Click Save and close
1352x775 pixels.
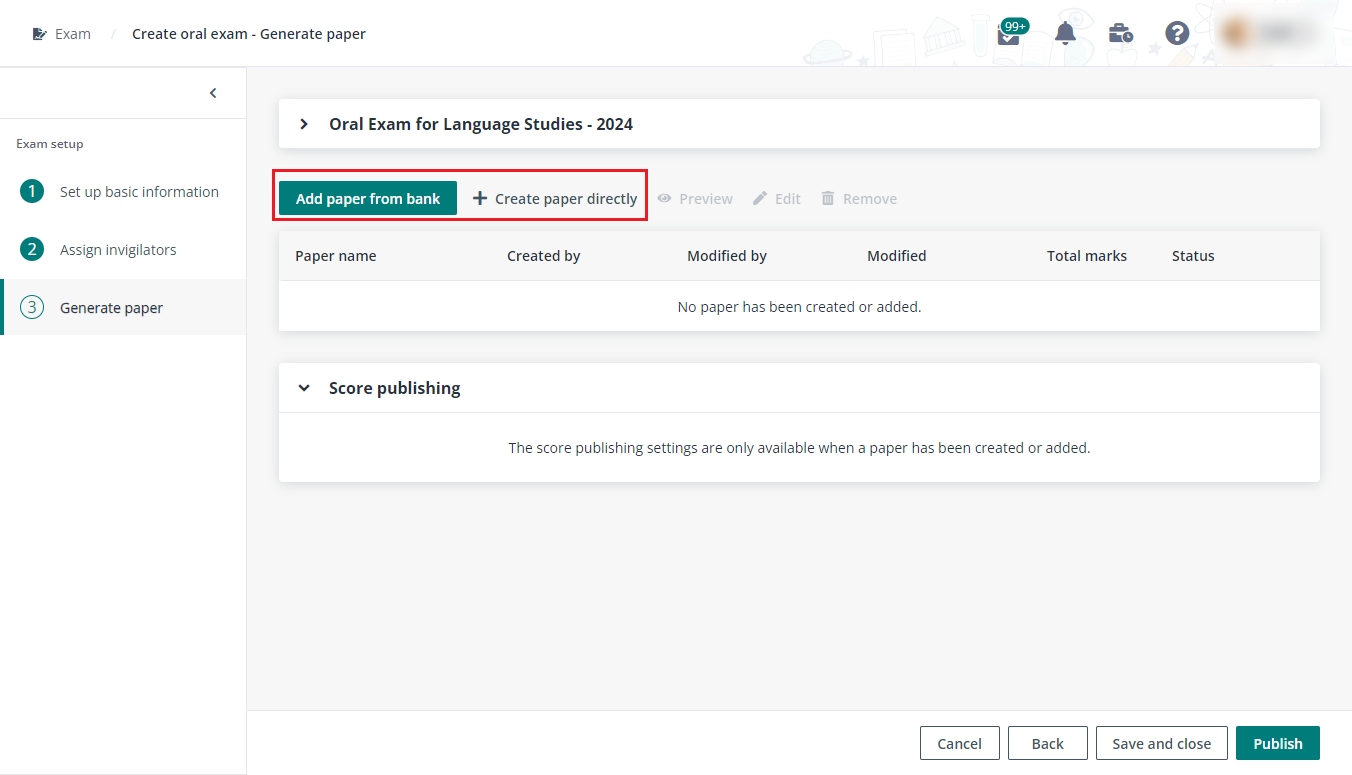pyautogui.click(x=1161, y=743)
